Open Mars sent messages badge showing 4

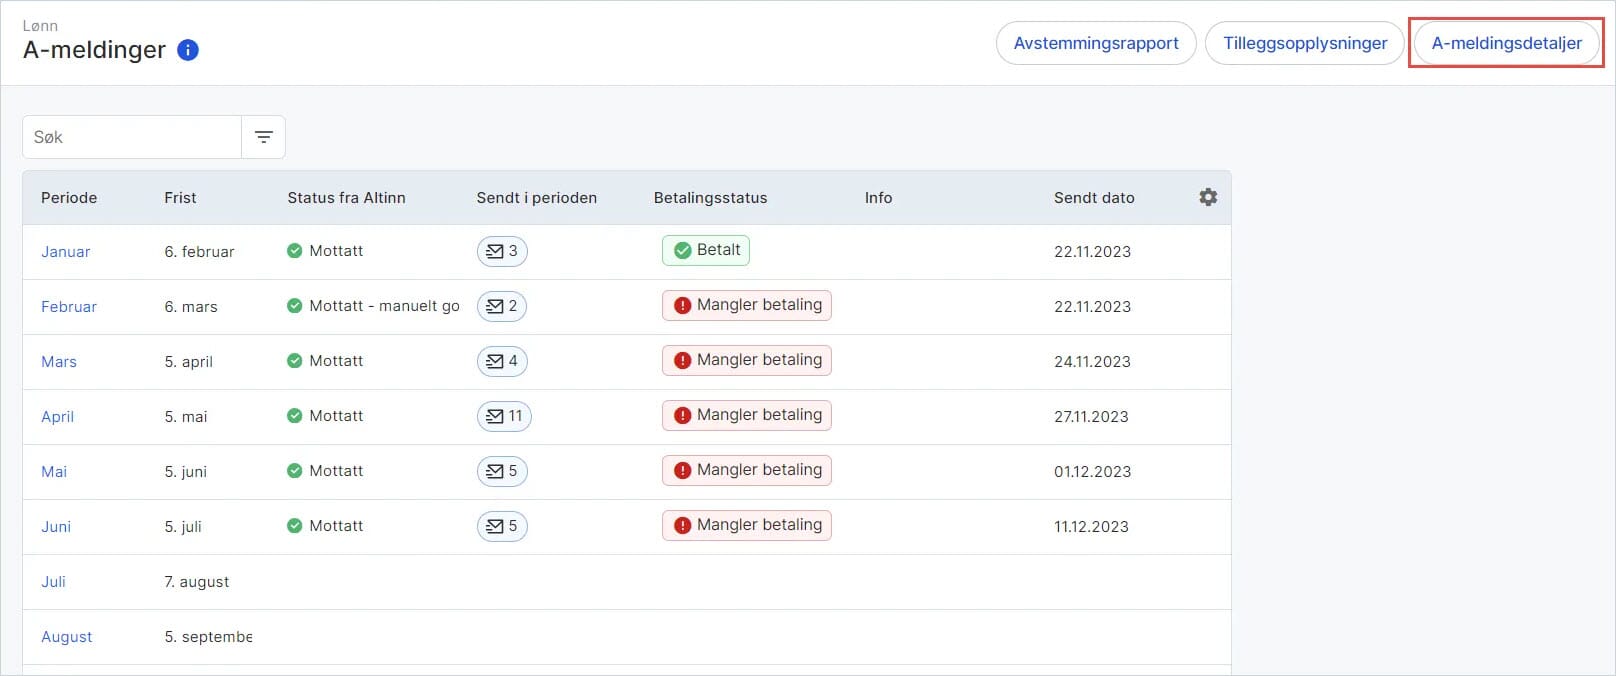click(x=502, y=361)
